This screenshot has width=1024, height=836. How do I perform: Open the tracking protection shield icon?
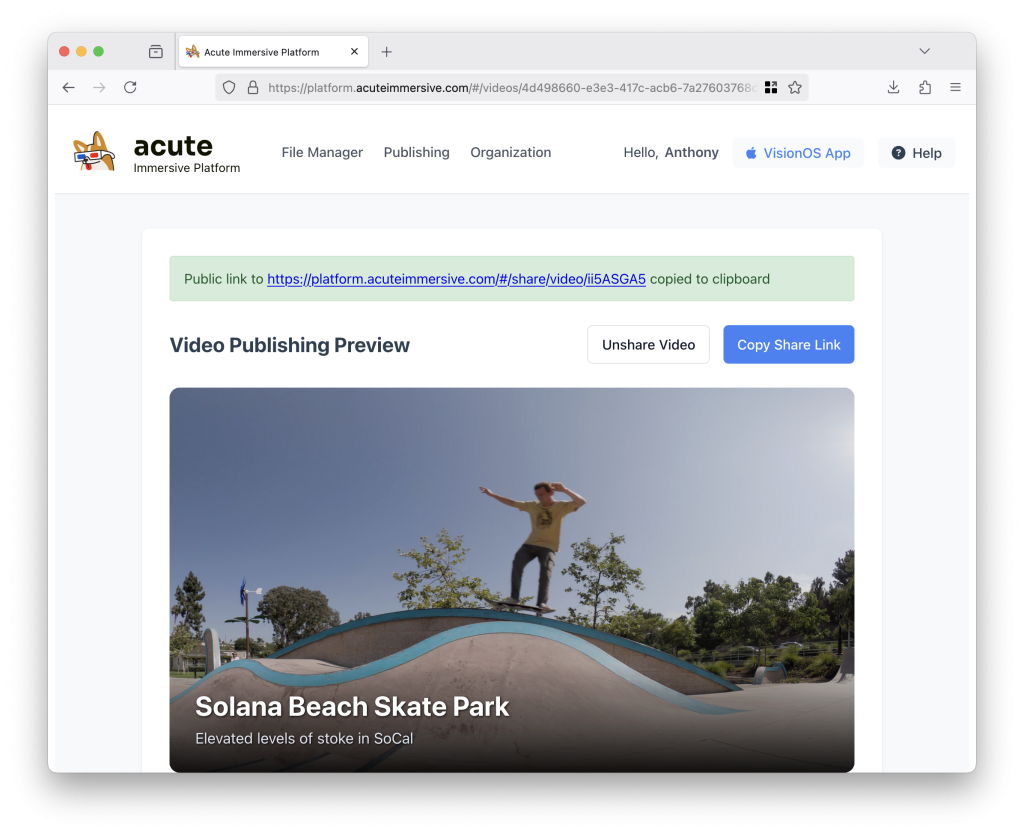[x=229, y=88]
